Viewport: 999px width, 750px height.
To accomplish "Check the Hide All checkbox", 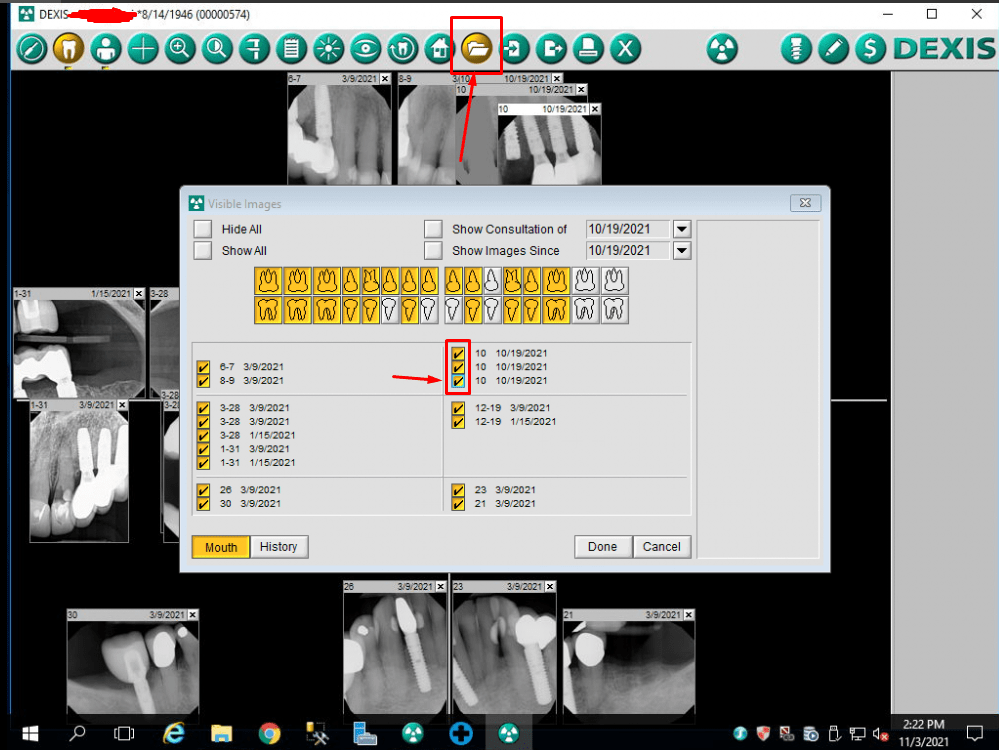I will click(x=203, y=229).
